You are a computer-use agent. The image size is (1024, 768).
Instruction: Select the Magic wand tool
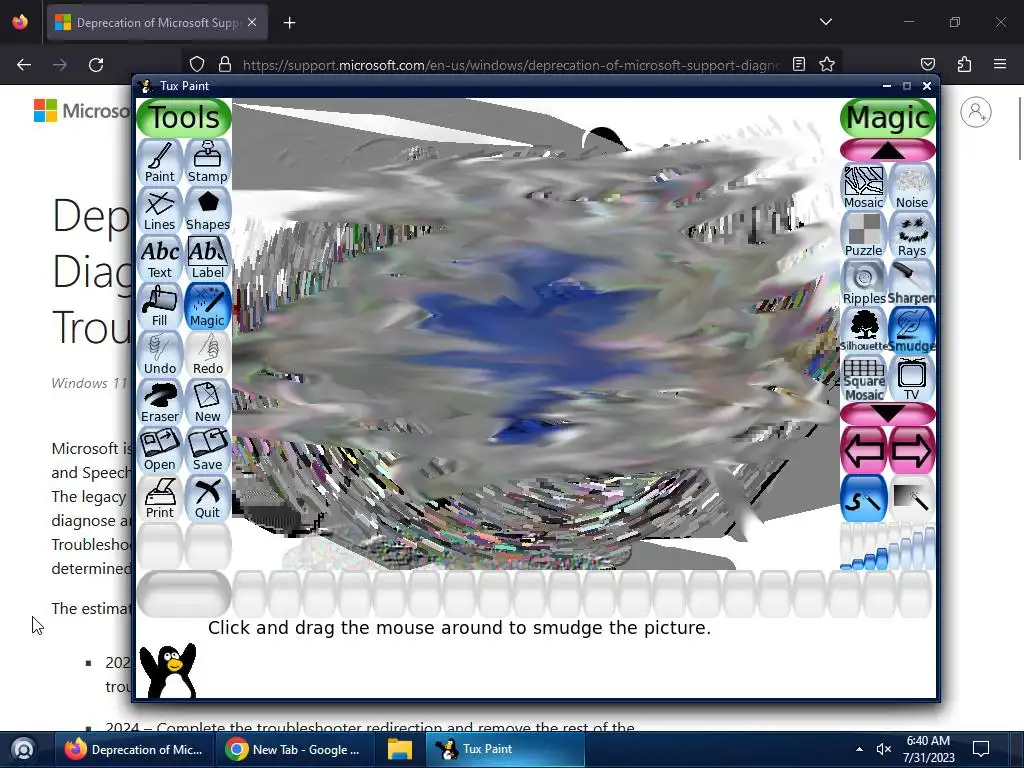[208, 306]
